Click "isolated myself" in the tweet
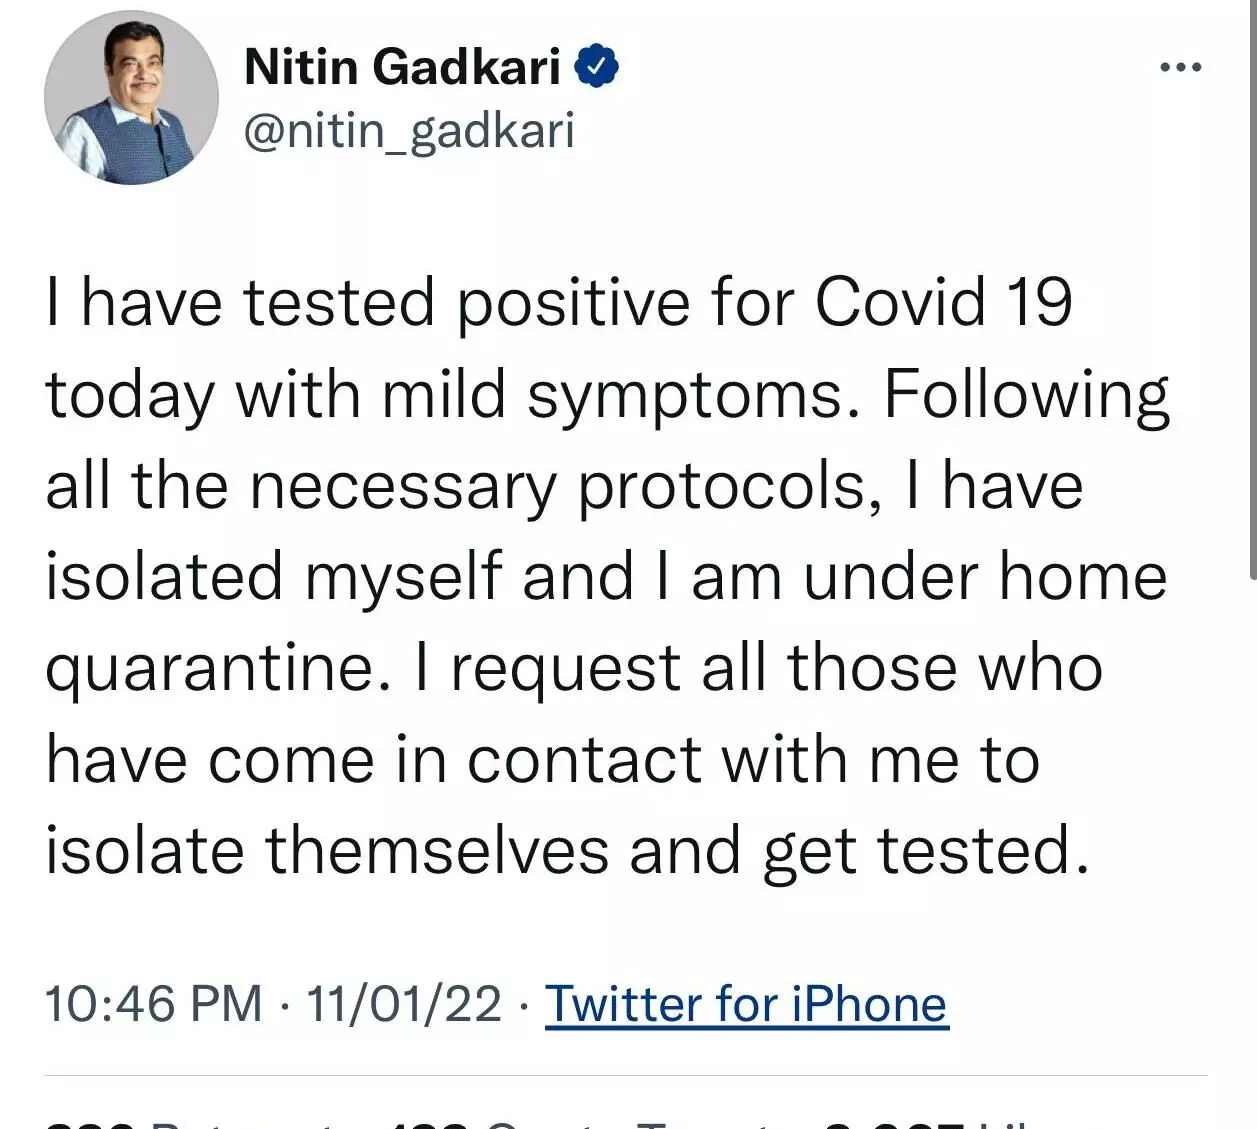This screenshot has height=1129, width=1257. (273, 577)
